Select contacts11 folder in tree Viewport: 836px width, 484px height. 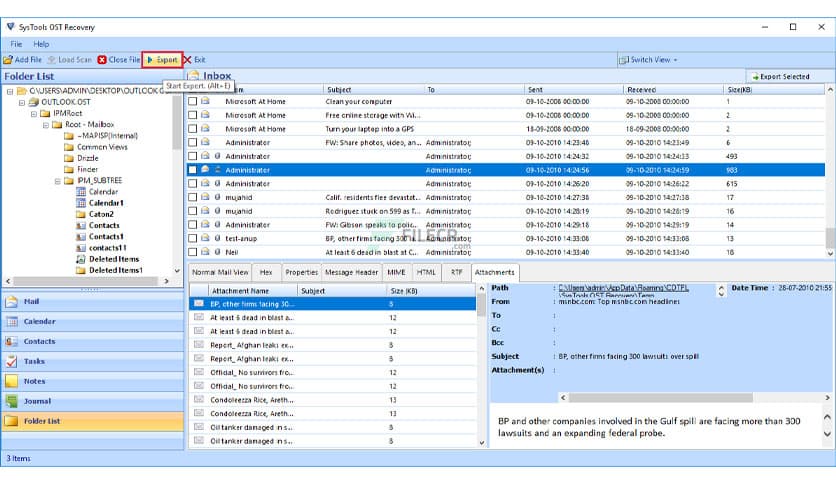(x=108, y=248)
